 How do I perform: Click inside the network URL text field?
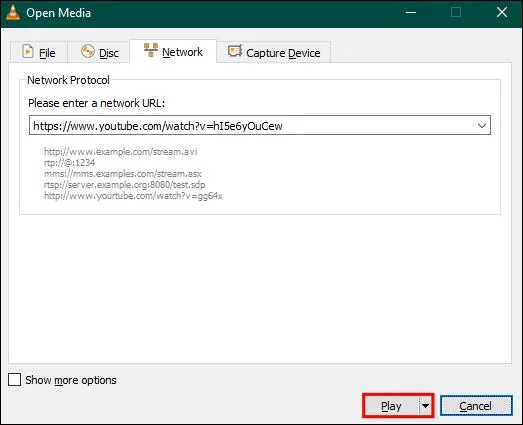tap(252, 125)
